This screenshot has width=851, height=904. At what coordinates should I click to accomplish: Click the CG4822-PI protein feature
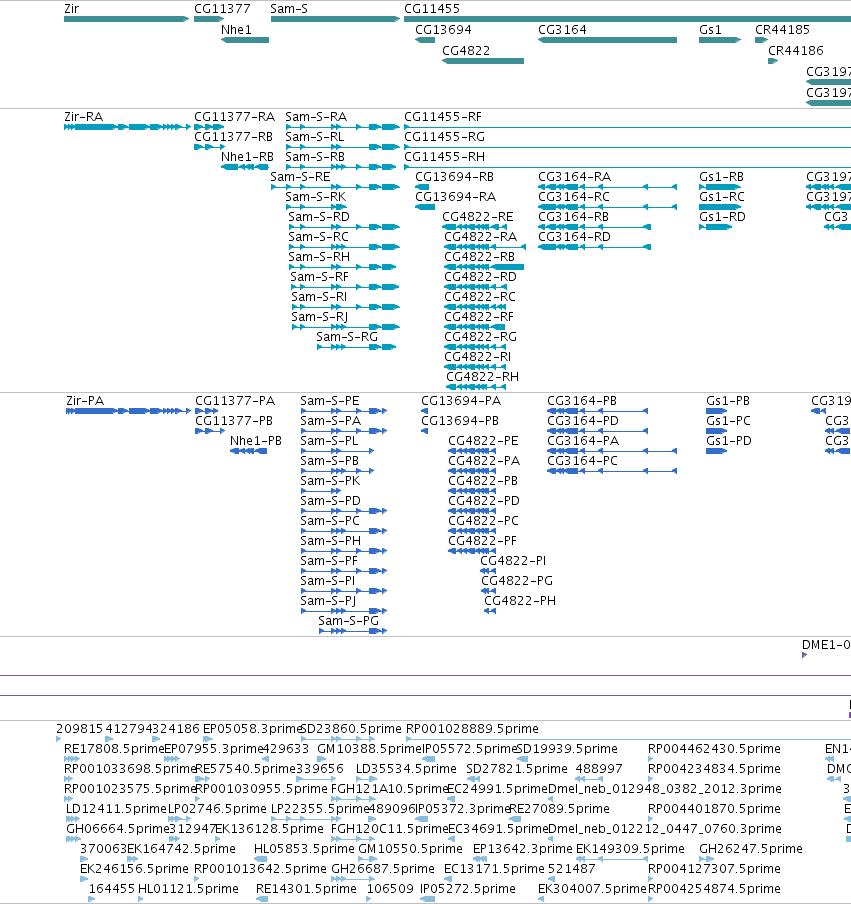[x=488, y=571]
